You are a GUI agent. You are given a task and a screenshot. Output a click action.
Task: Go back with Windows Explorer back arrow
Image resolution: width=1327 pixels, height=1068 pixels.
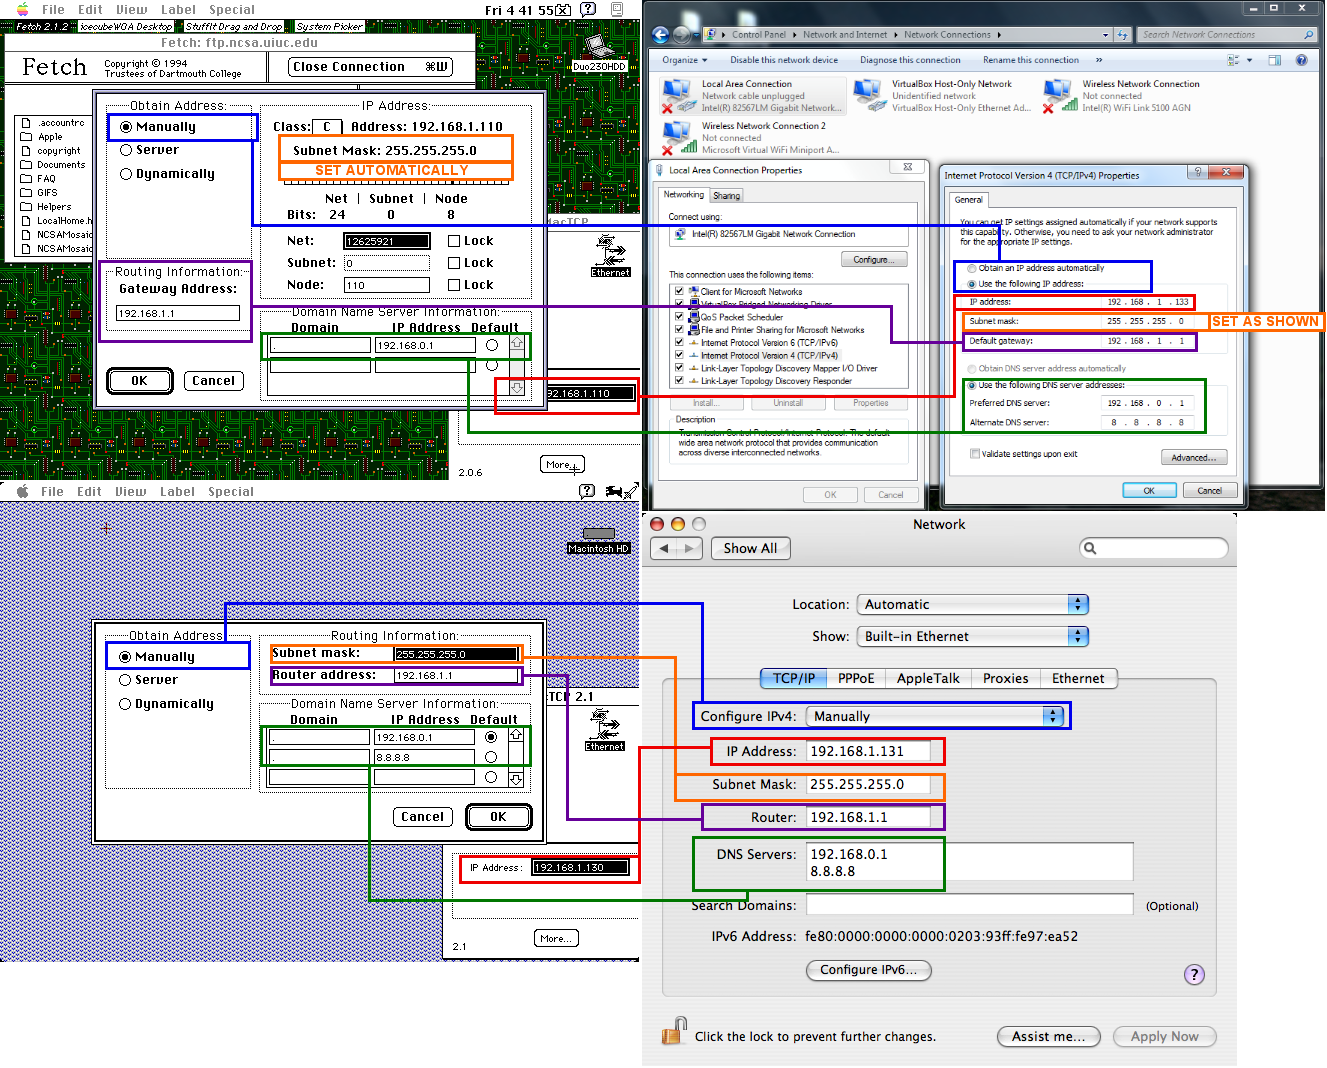point(660,35)
